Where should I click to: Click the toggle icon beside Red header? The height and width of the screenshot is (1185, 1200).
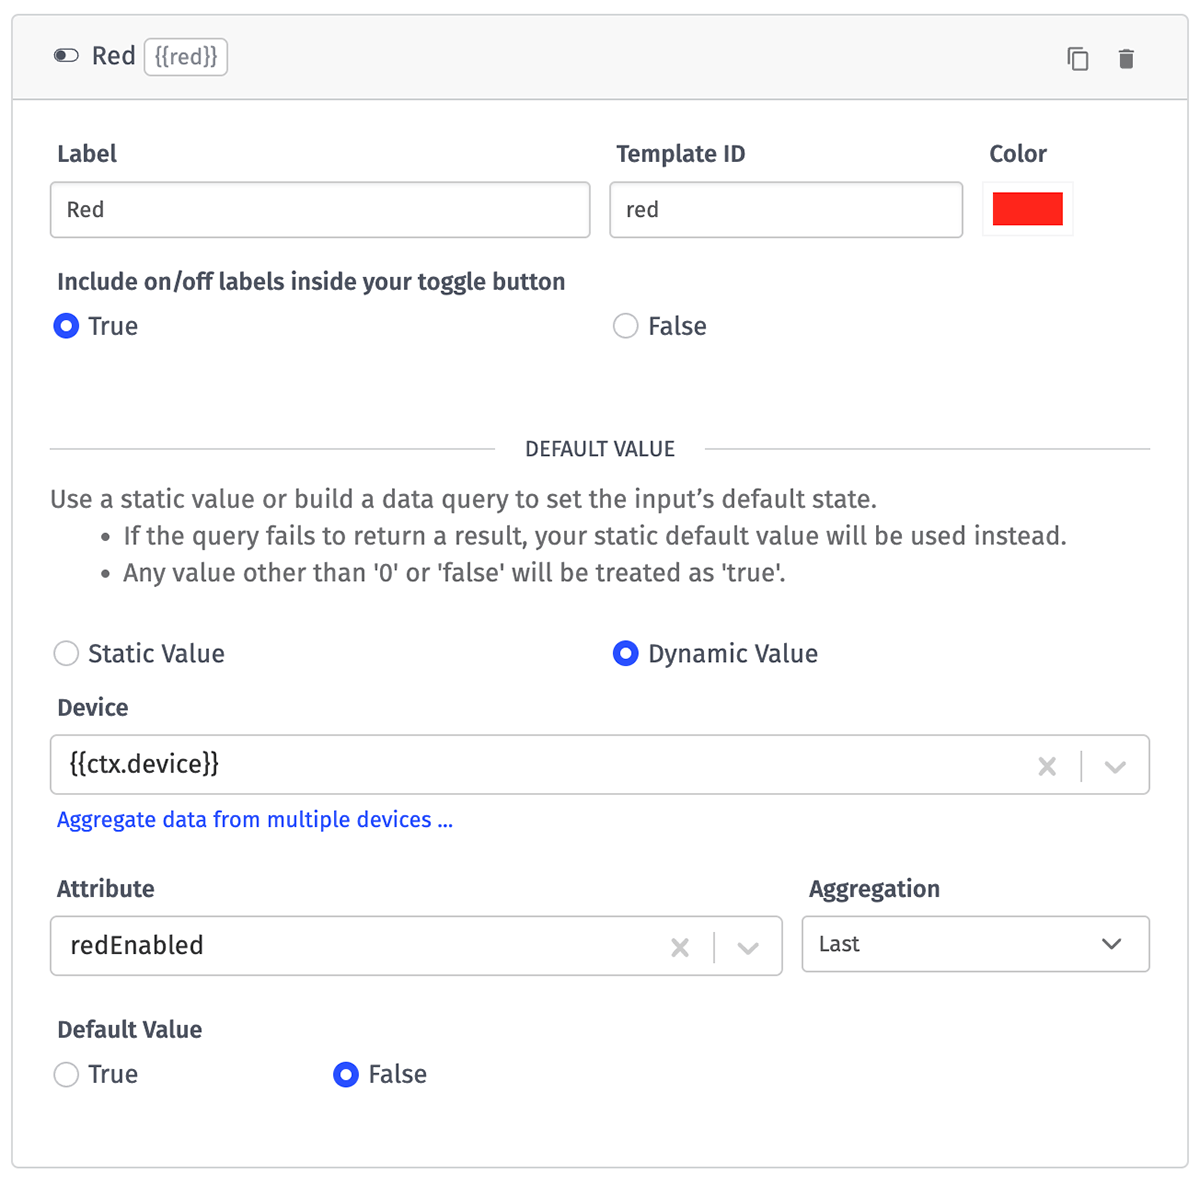tap(66, 56)
